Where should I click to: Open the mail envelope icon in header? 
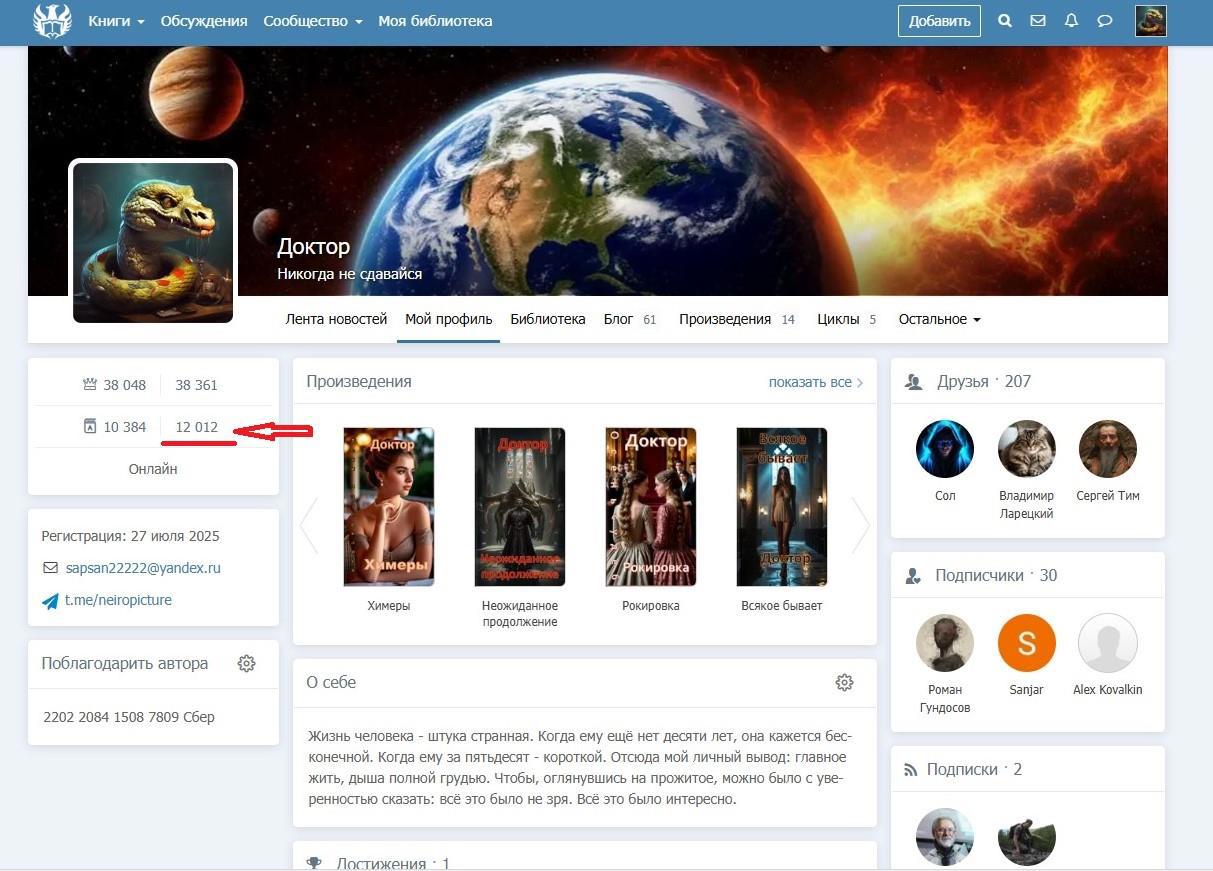[x=1038, y=20]
